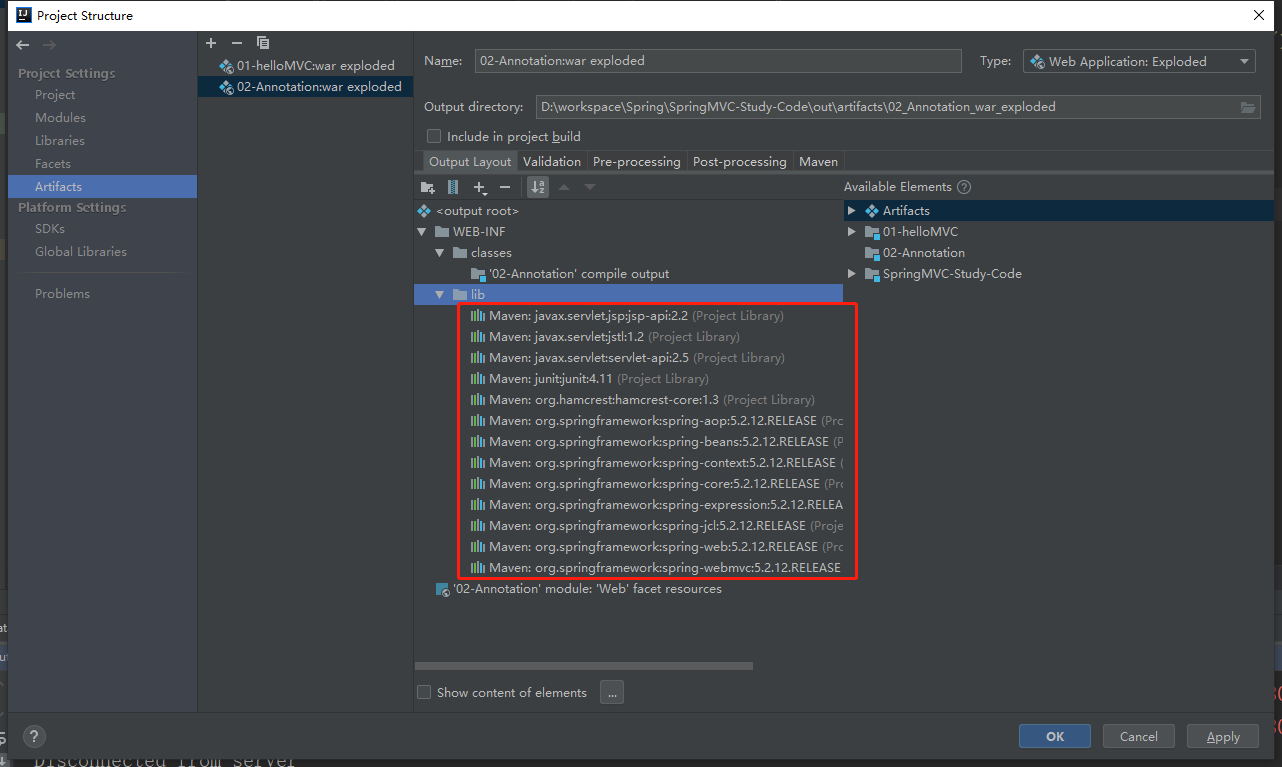Select the spring-context library entry

point(657,463)
